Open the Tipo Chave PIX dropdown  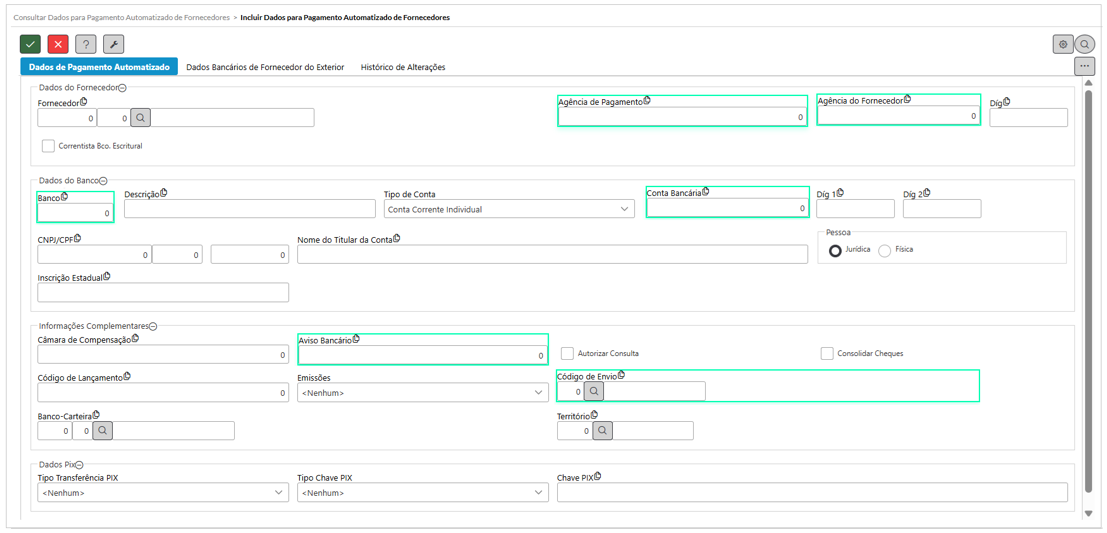(422, 493)
